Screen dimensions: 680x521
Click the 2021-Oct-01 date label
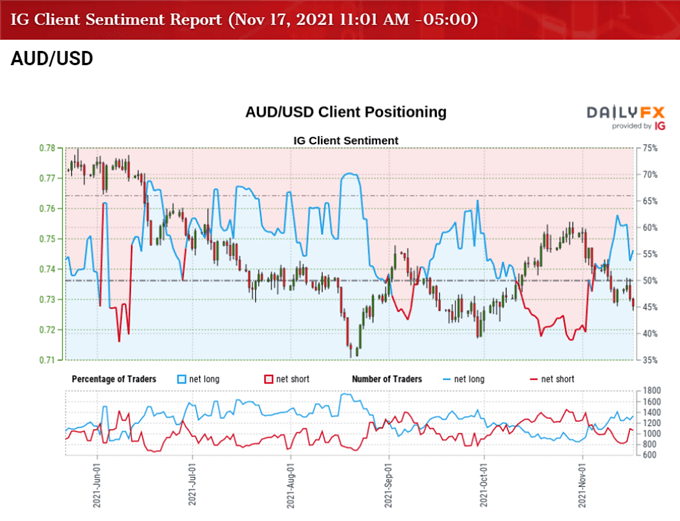pyautogui.click(x=484, y=485)
